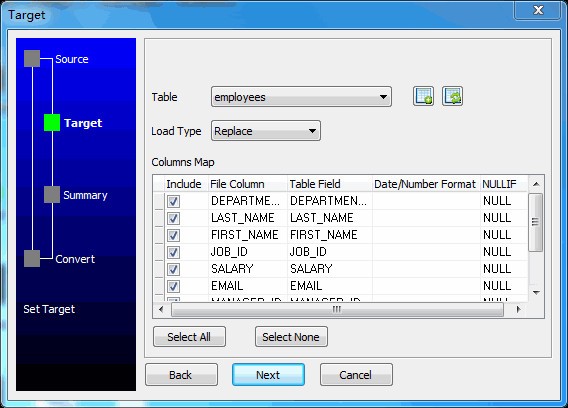Uncheck Include for the EMAIL row
This screenshot has height=408, width=568.
(x=173, y=286)
